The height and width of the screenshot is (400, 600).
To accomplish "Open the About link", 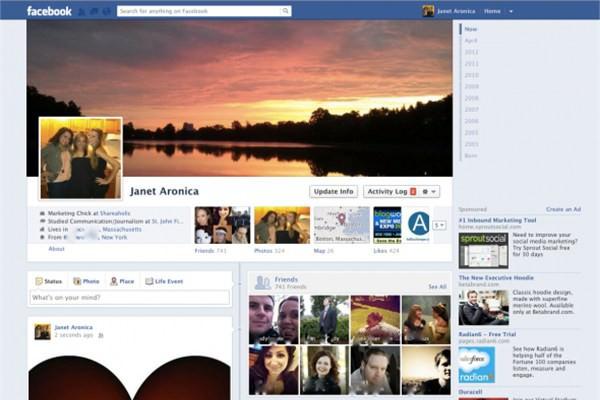I will (56, 249).
